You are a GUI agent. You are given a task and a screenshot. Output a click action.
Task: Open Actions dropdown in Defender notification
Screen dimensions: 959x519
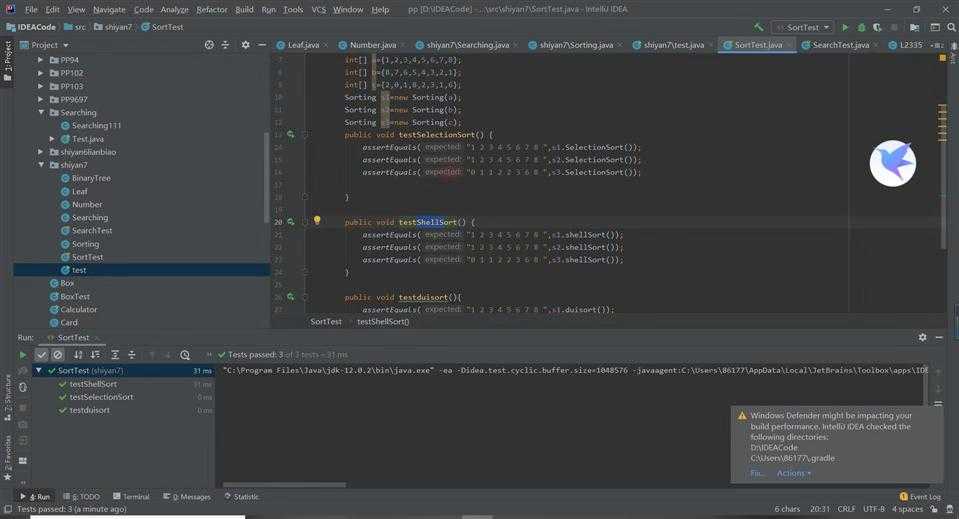[x=794, y=473]
